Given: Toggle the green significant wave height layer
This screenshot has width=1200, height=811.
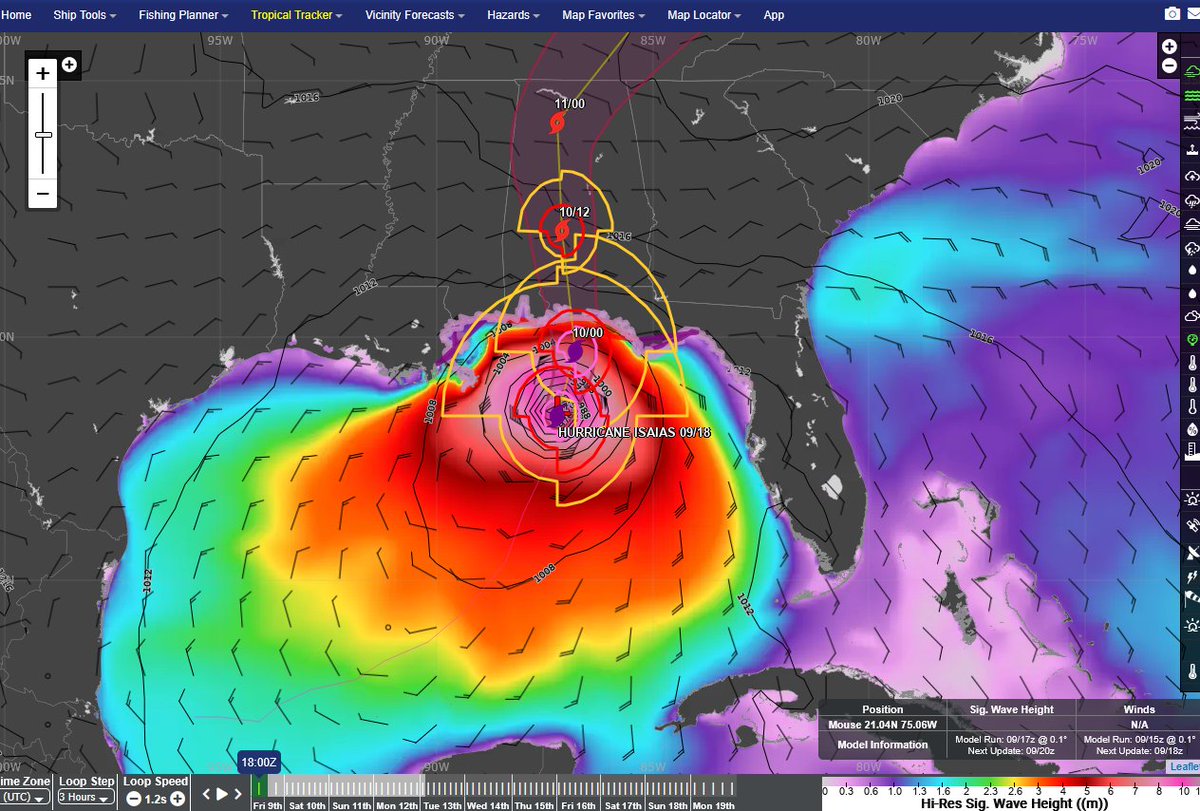Looking at the screenshot, I should click(1191, 97).
